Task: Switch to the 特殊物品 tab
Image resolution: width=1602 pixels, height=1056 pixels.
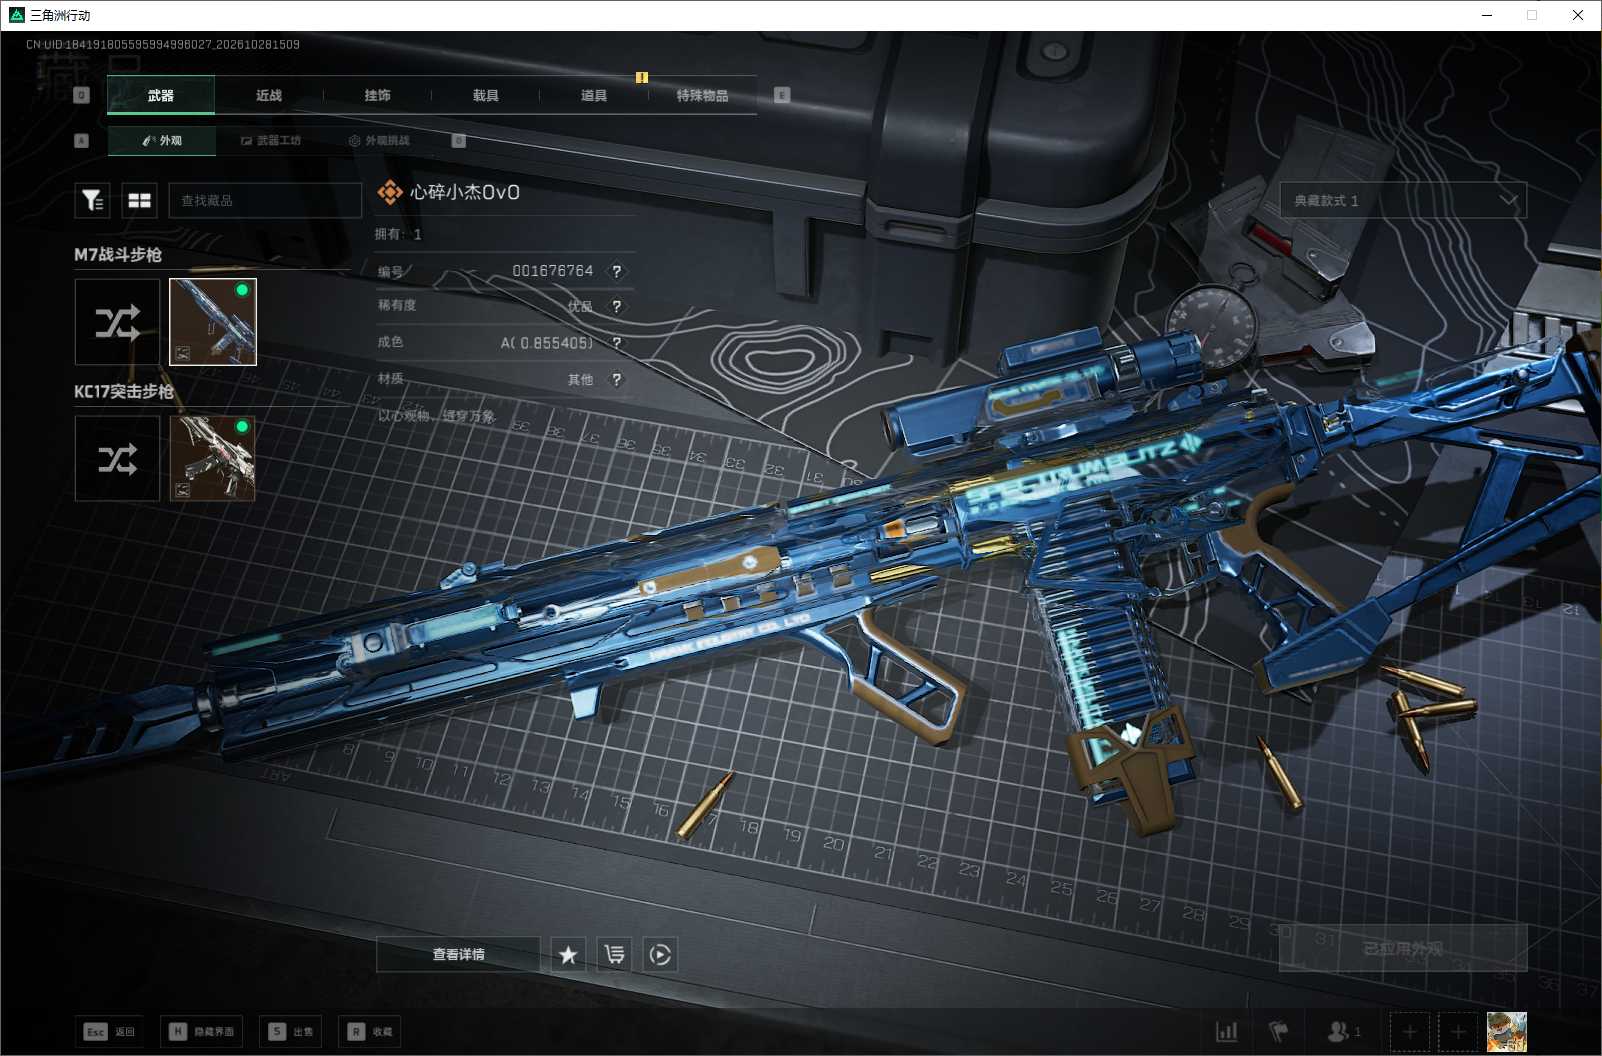Action: click(702, 95)
